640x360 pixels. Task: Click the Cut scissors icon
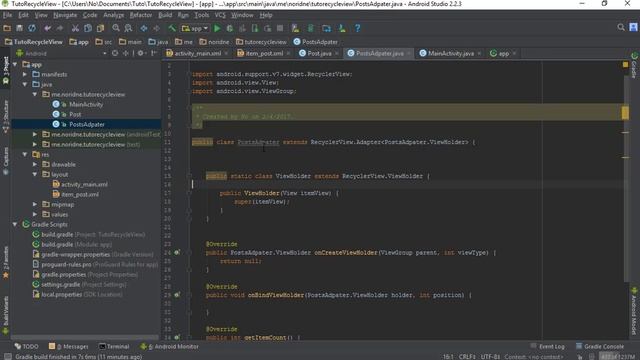pyautogui.click(x=75, y=28)
